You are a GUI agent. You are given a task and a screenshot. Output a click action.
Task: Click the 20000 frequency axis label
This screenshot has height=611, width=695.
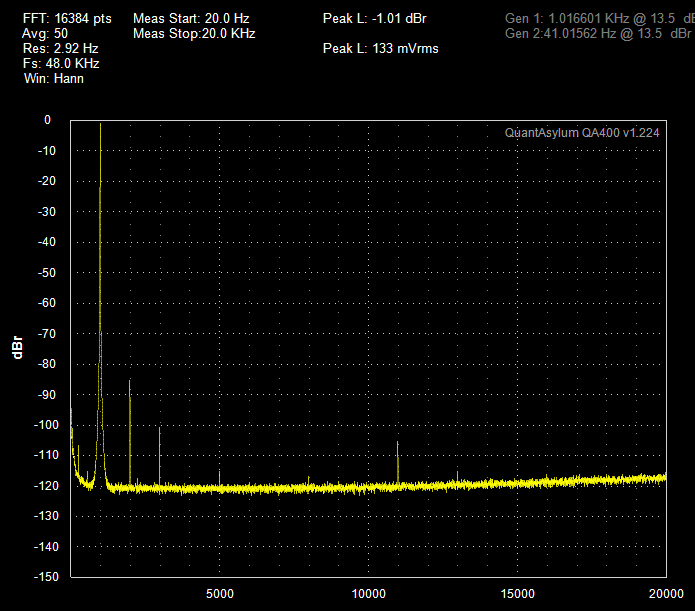click(x=666, y=594)
